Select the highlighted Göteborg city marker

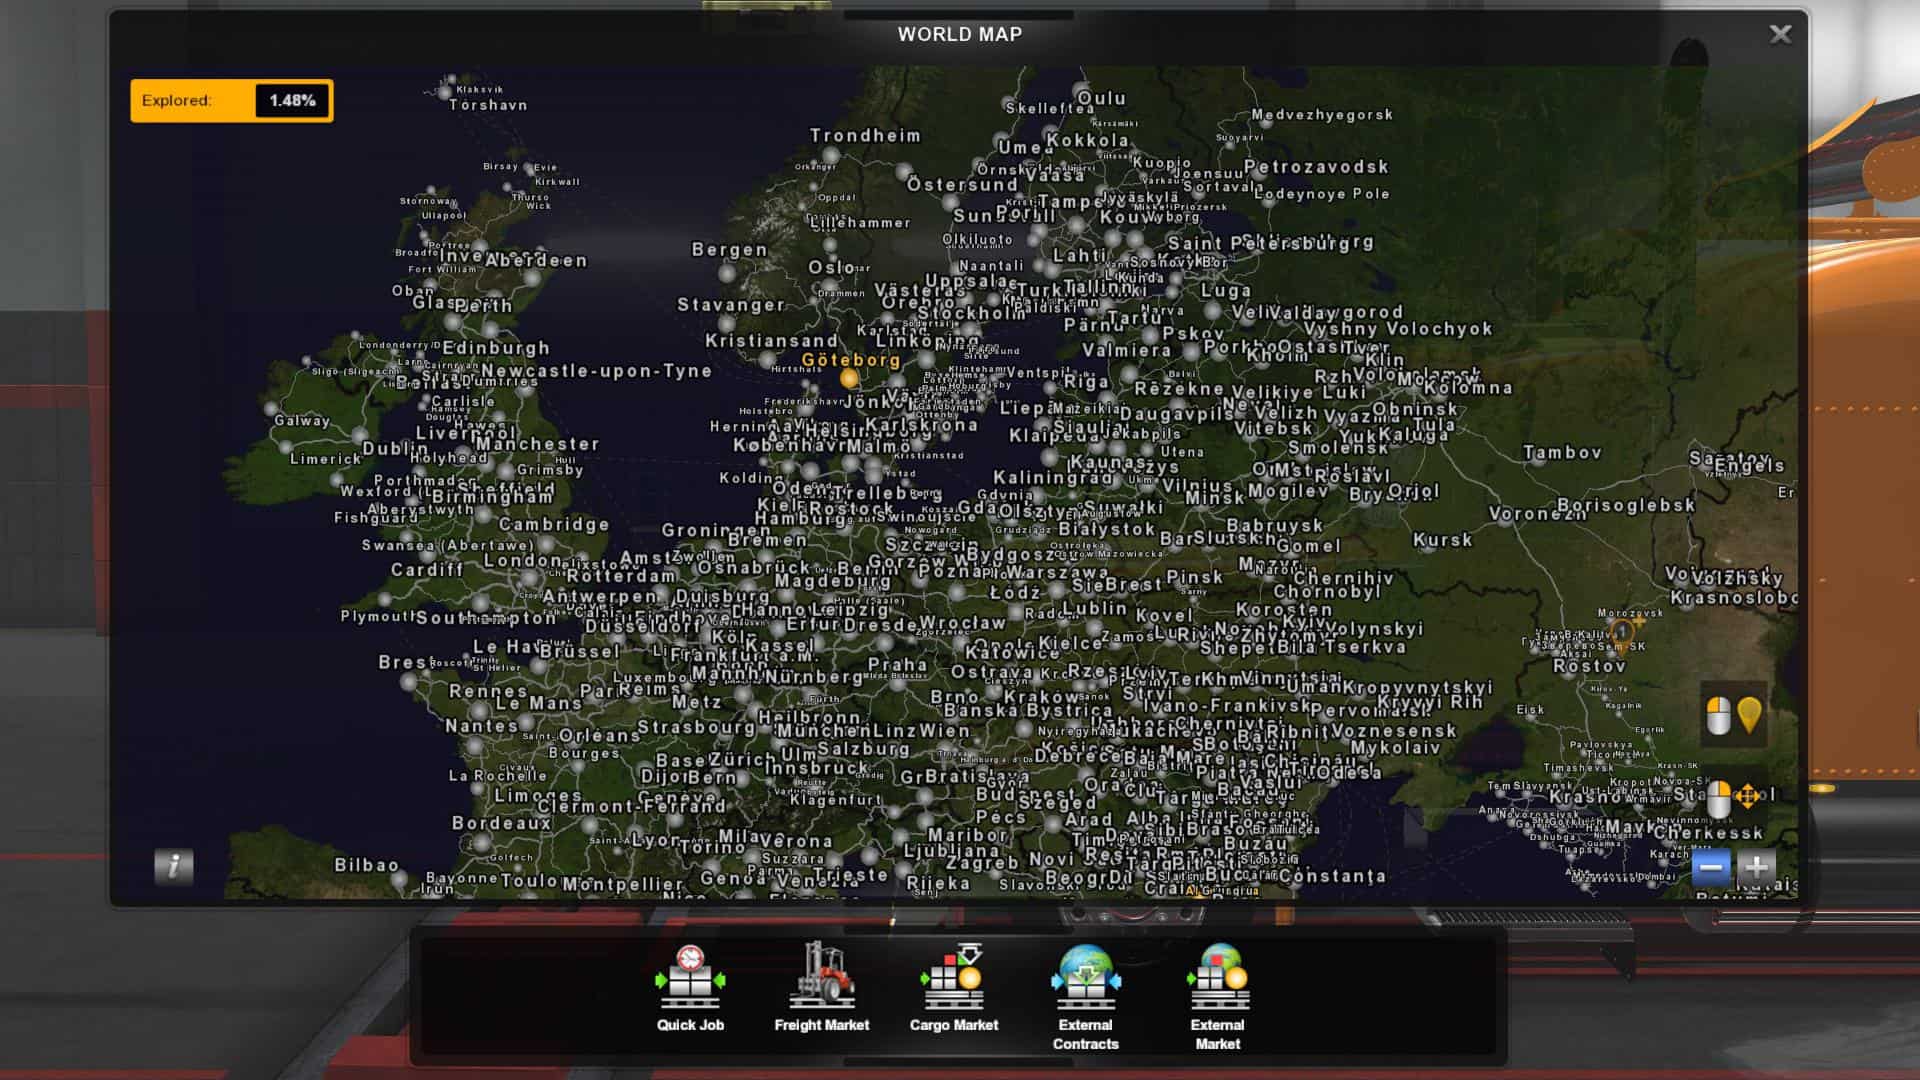coord(849,378)
